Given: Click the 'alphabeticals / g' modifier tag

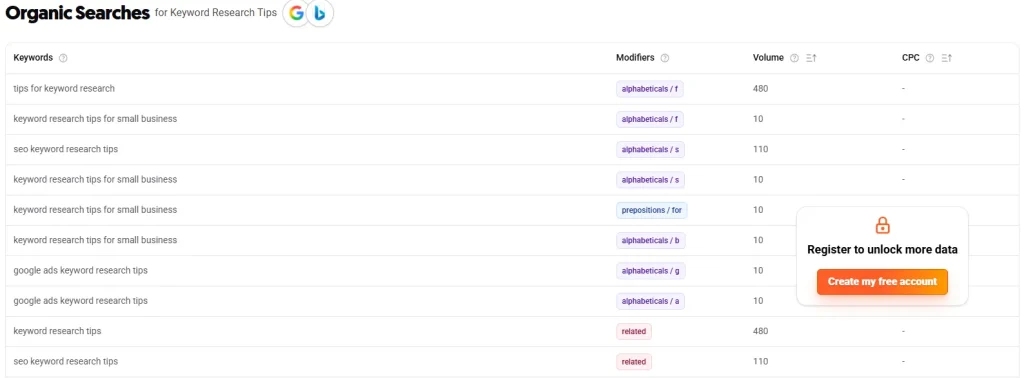Looking at the screenshot, I should tap(650, 271).
